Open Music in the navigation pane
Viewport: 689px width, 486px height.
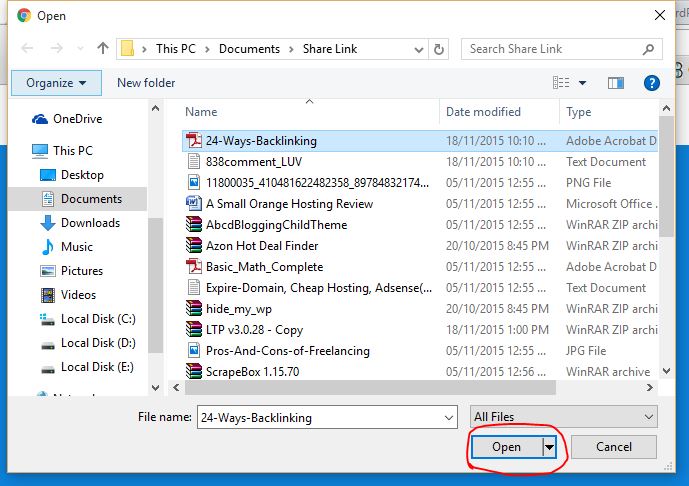[67, 247]
